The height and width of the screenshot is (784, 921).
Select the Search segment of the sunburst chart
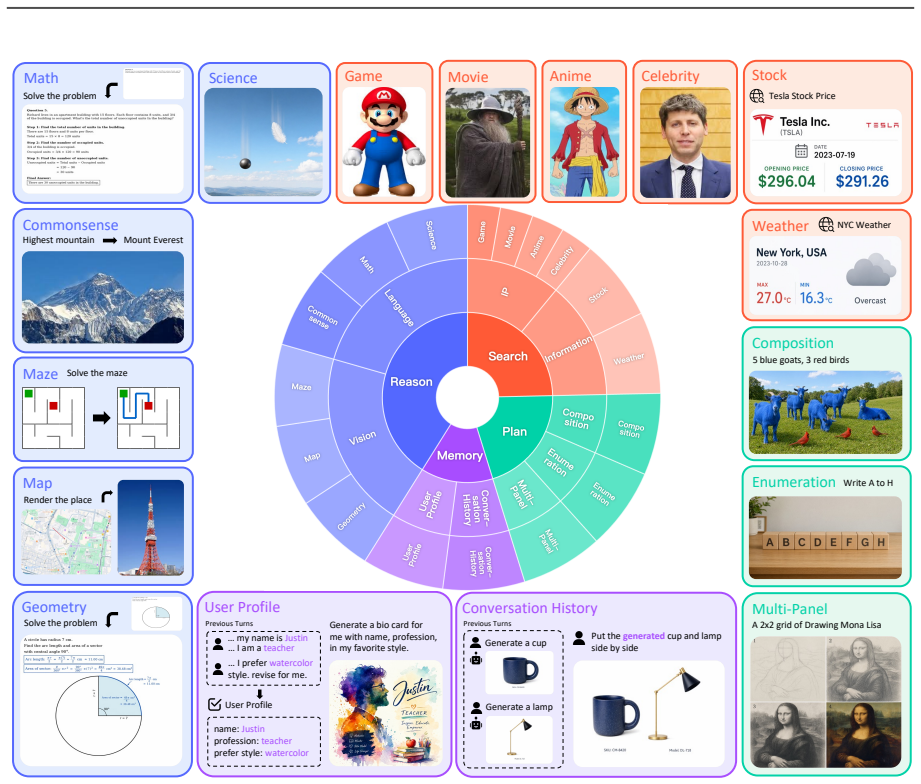point(509,356)
